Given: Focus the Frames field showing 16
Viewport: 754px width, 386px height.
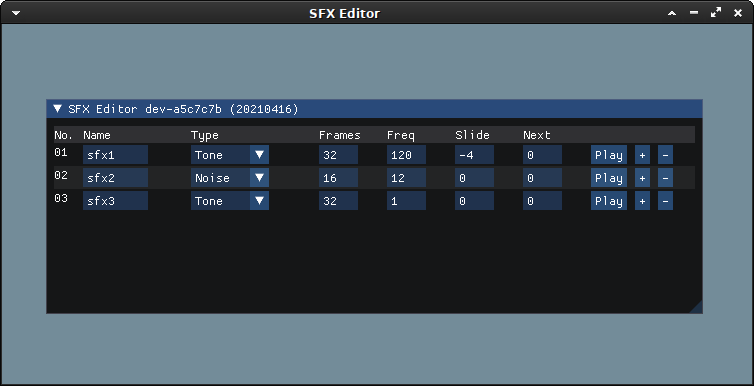Looking at the screenshot, I should [x=338, y=178].
